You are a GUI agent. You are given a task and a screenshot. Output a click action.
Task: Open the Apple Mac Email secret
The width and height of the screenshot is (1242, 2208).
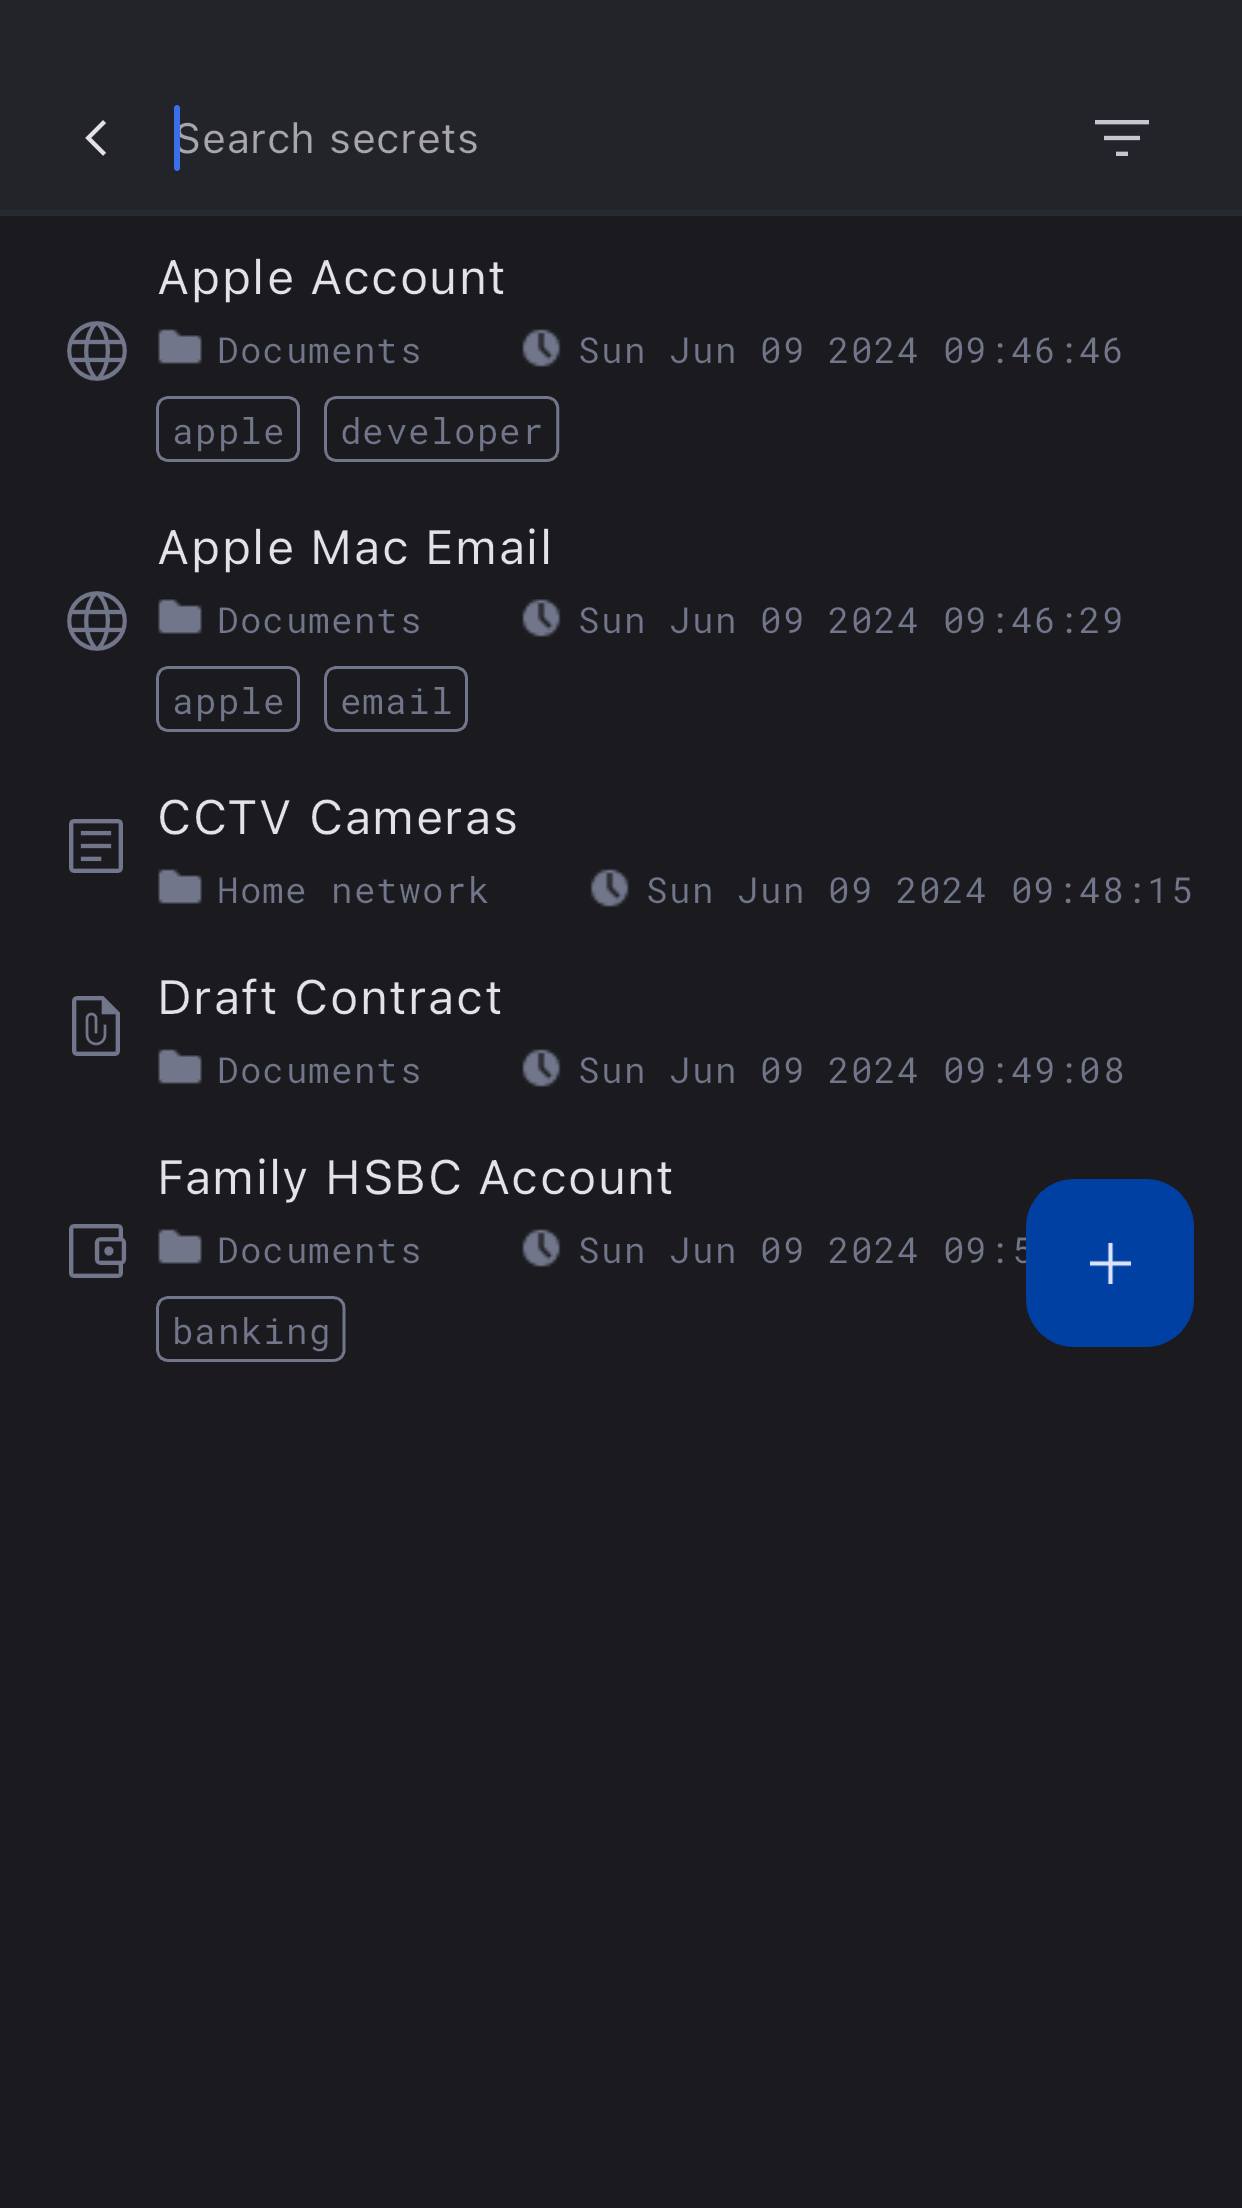tap(355, 548)
